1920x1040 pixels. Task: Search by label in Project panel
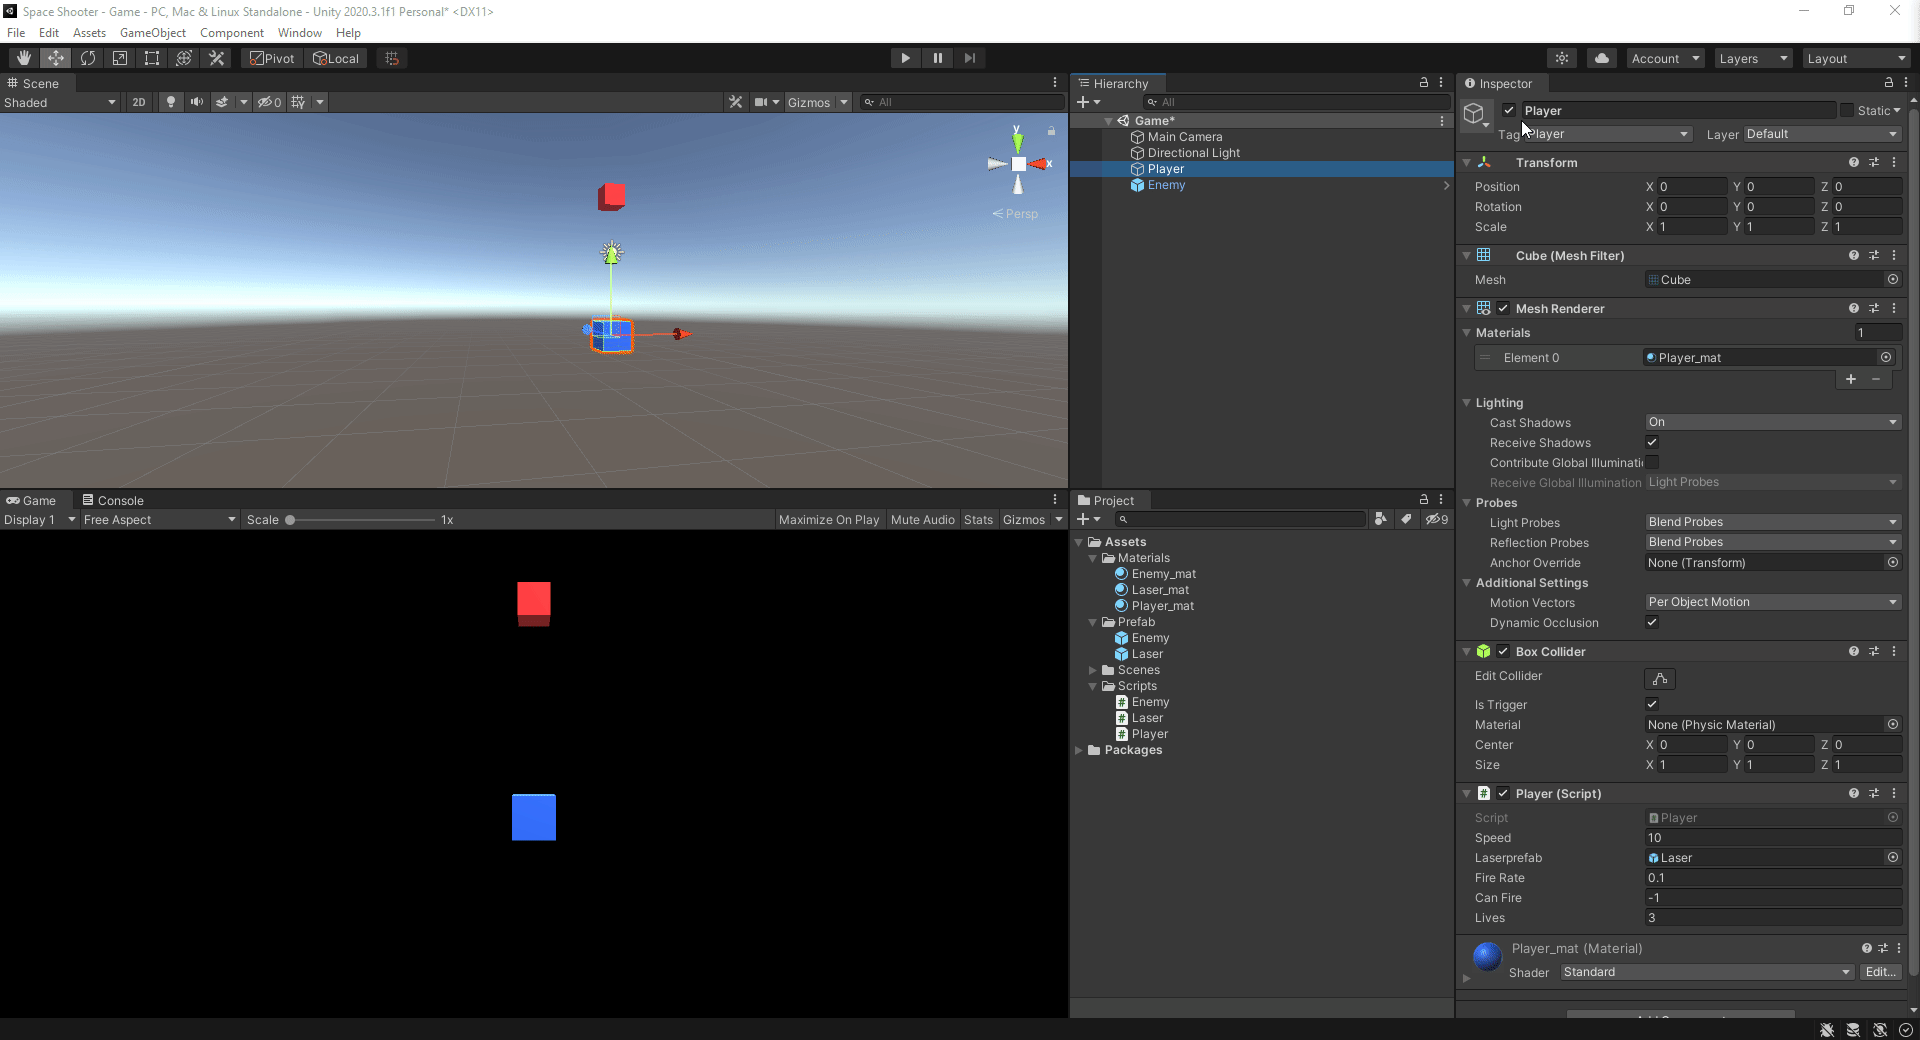[x=1406, y=519]
